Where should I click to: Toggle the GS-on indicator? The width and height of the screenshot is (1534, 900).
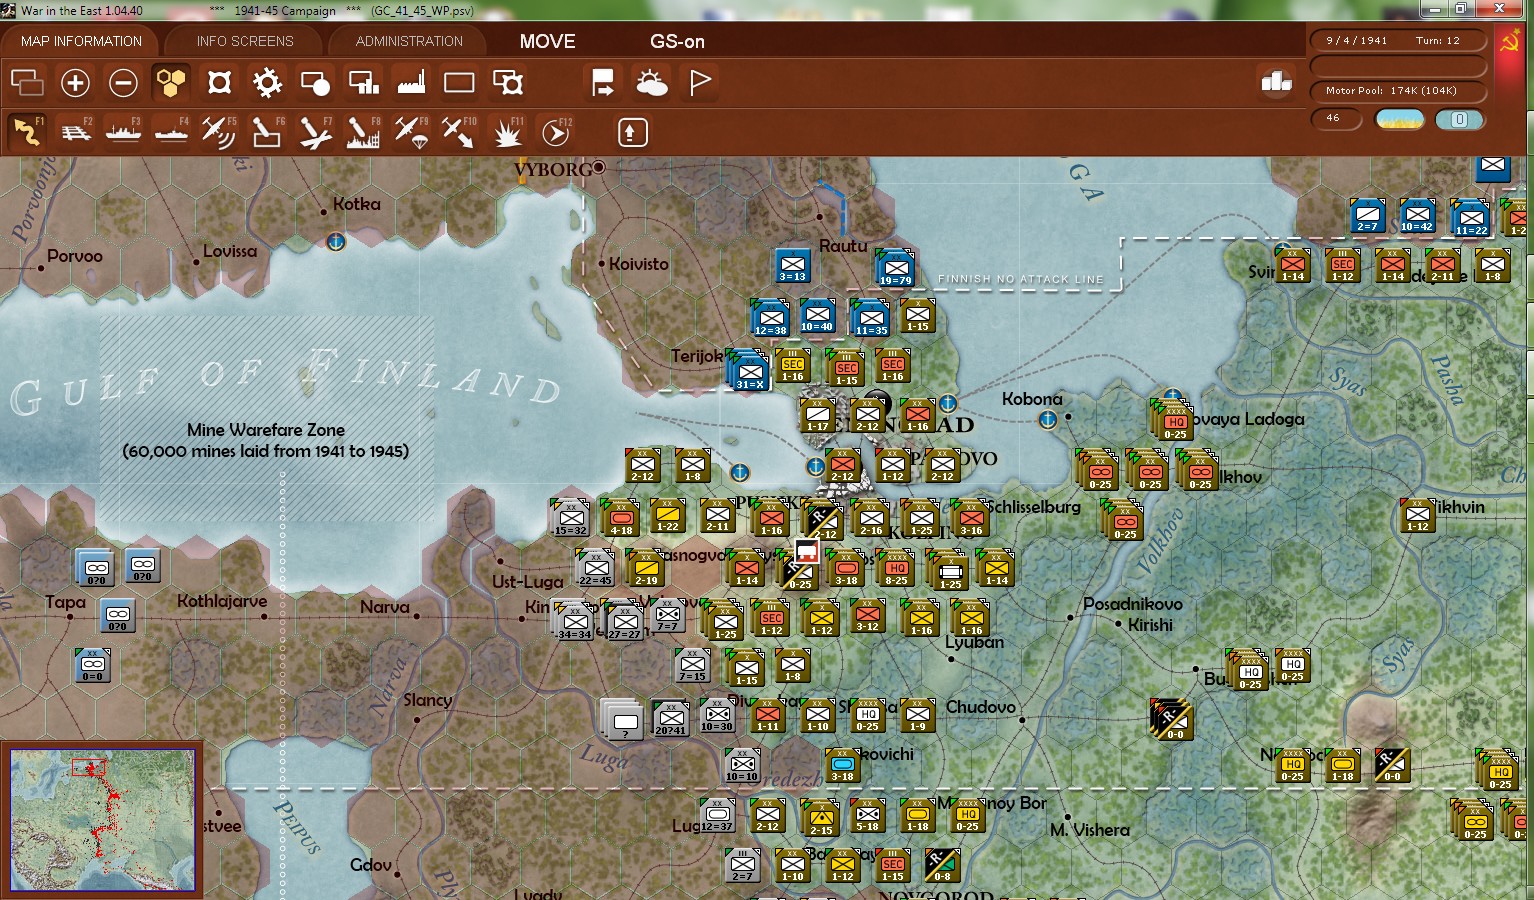tap(677, 41)
